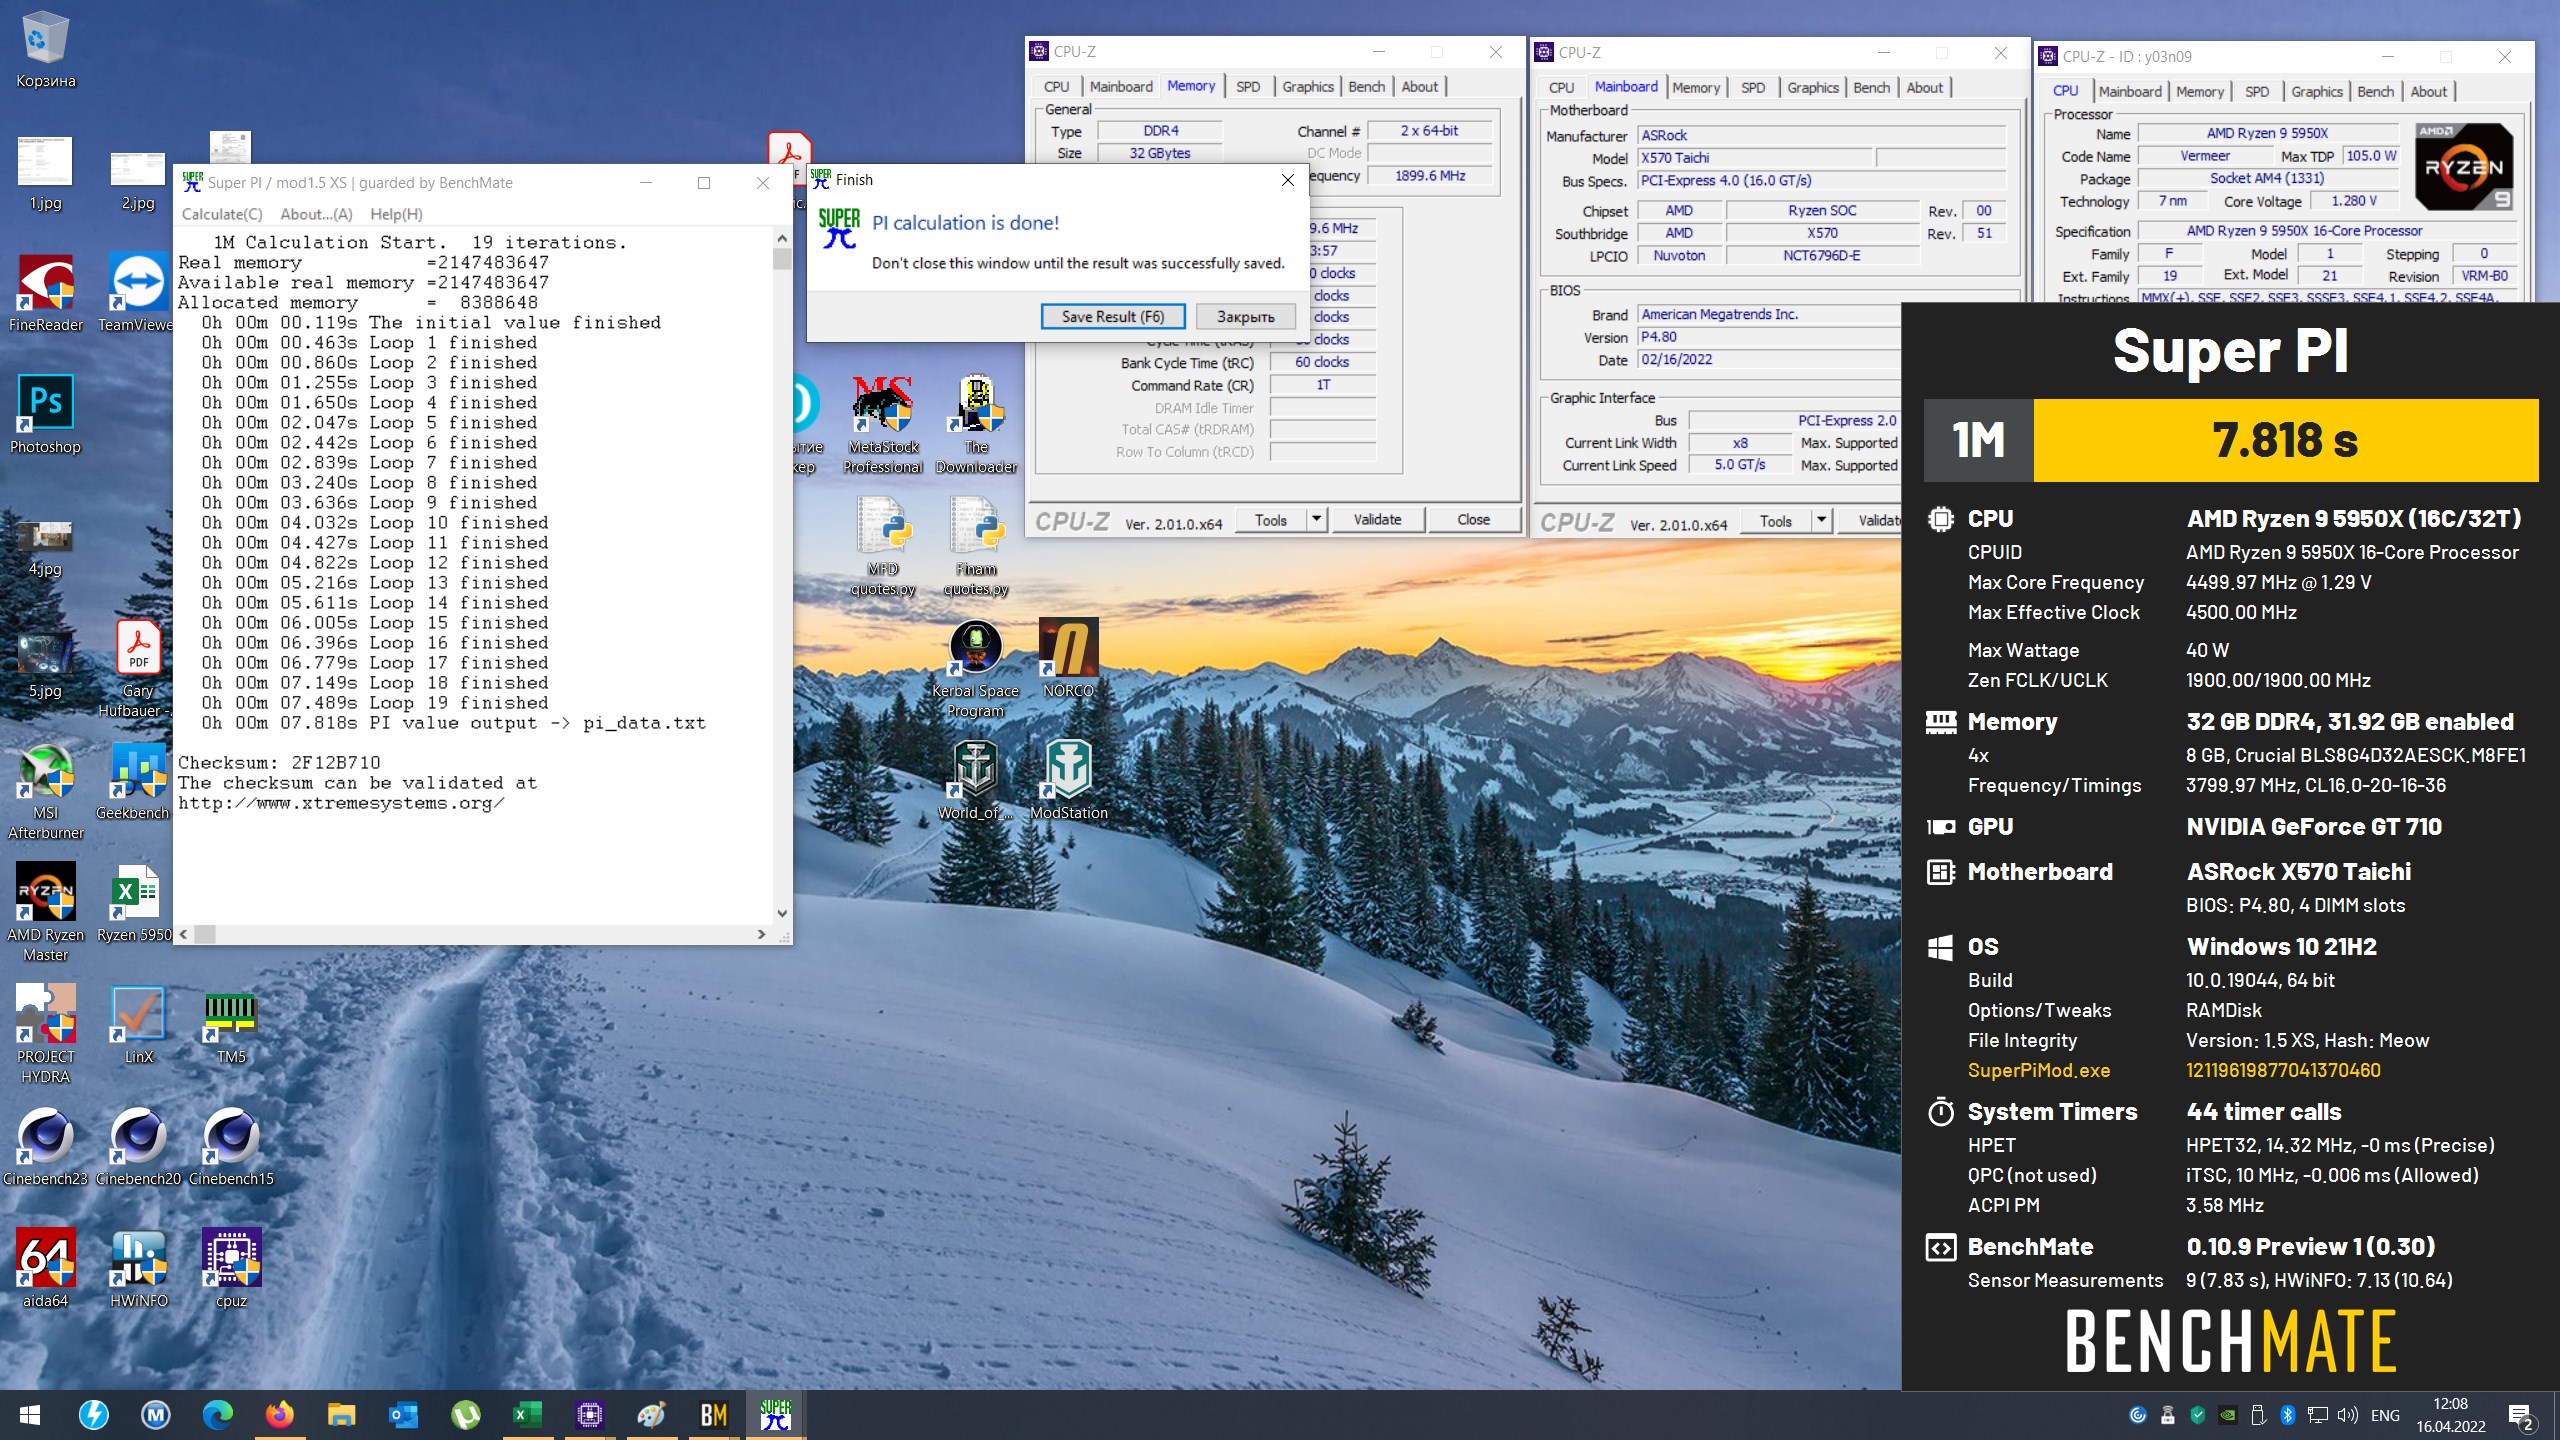Open the 4.jpg desktop thumbnail
2560x1440 pixels.
[x=45, y=548]
